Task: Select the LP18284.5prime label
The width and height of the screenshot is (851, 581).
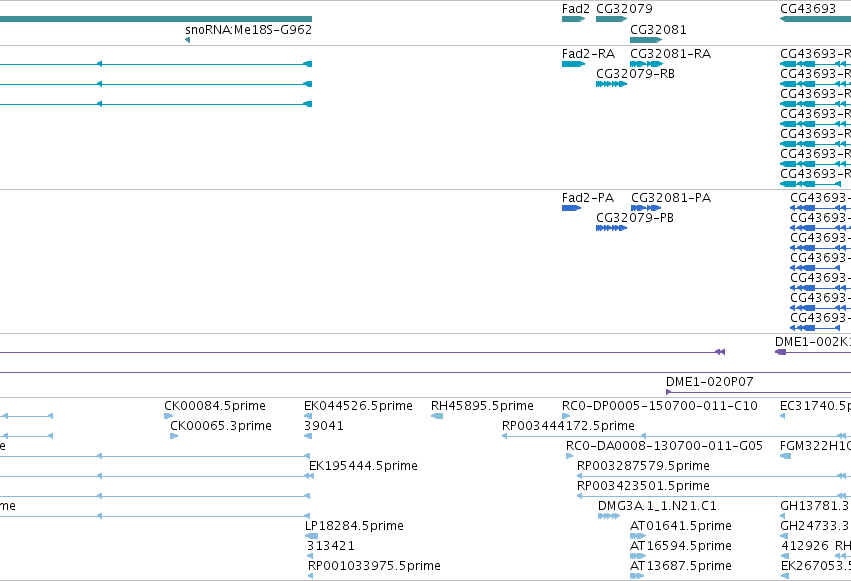Action: click(x=354, y=526)
